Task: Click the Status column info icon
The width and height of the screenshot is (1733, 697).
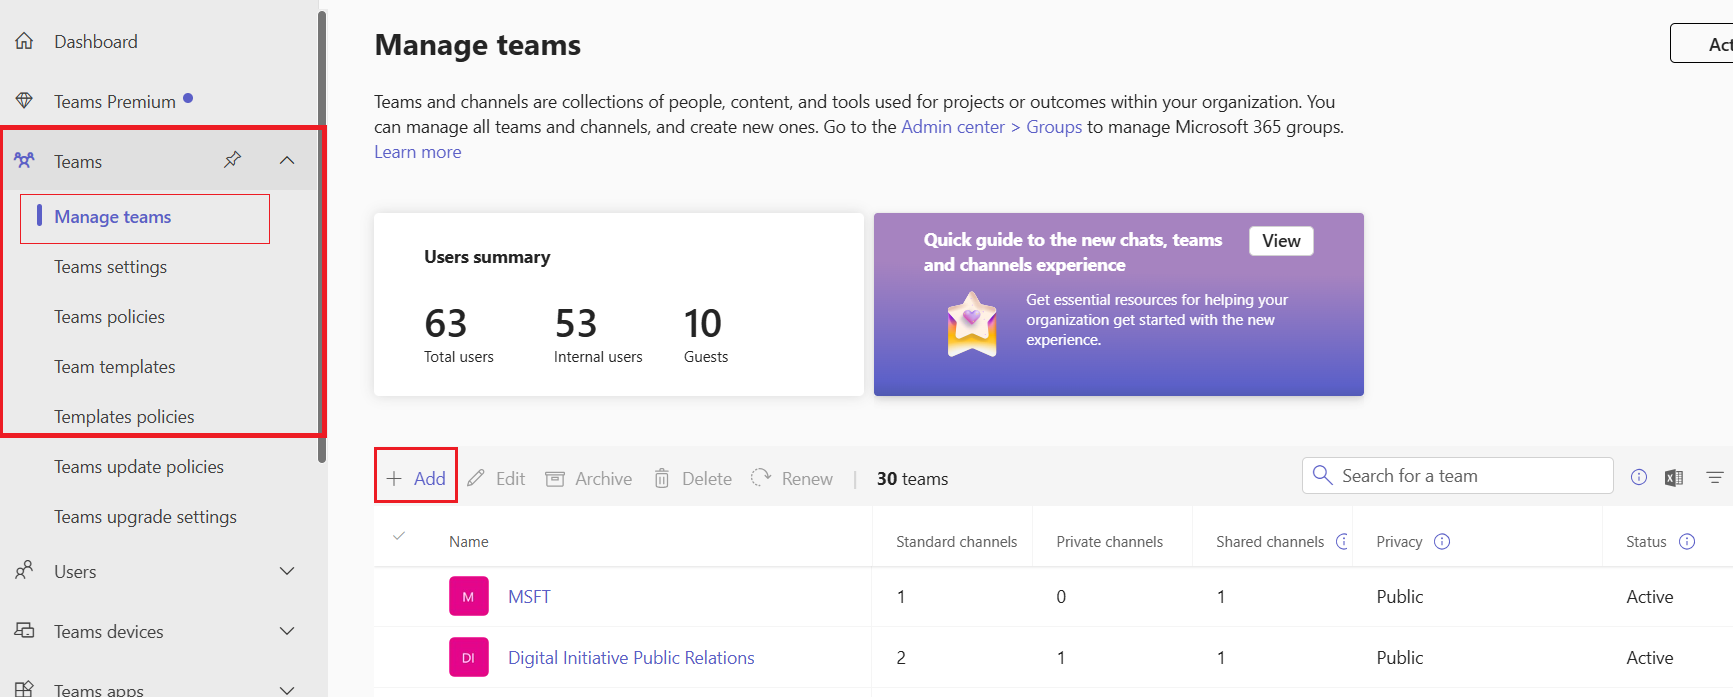Action: pos(1686,542)
